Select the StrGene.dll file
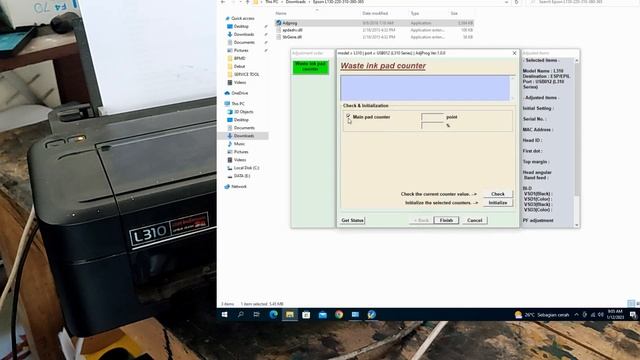Screen dimensions: 640x360 tap(292, 37)
